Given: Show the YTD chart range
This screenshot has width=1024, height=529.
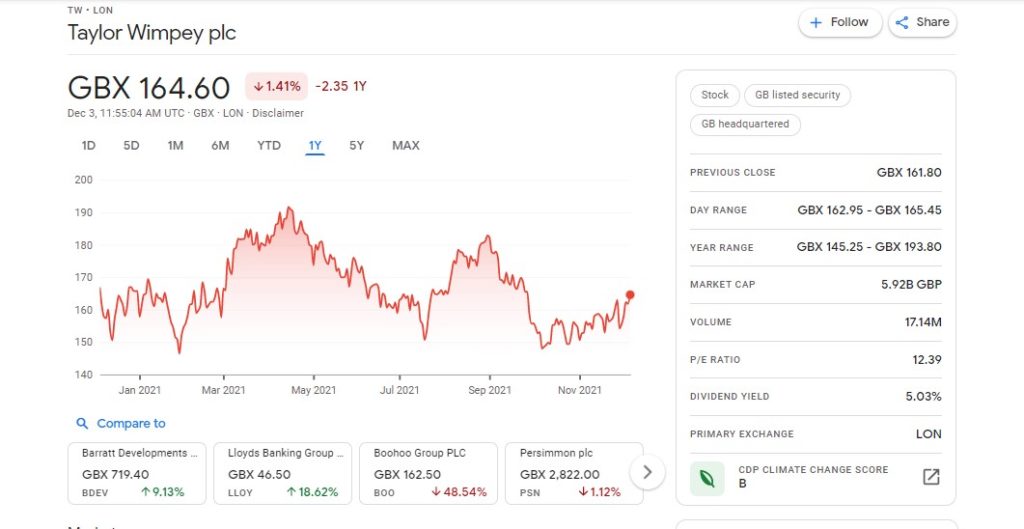Looking at the screenshot, I should coord(268,146).
